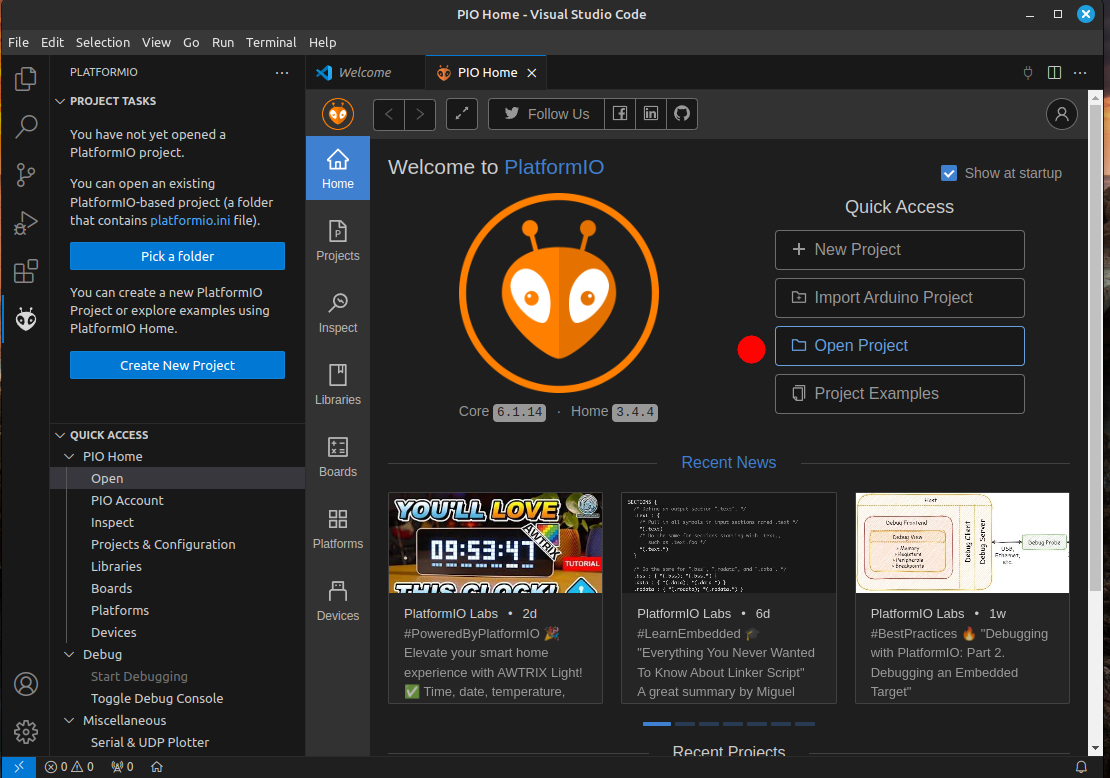Open the File menu

pyautogui.click(x=18, y=42)
